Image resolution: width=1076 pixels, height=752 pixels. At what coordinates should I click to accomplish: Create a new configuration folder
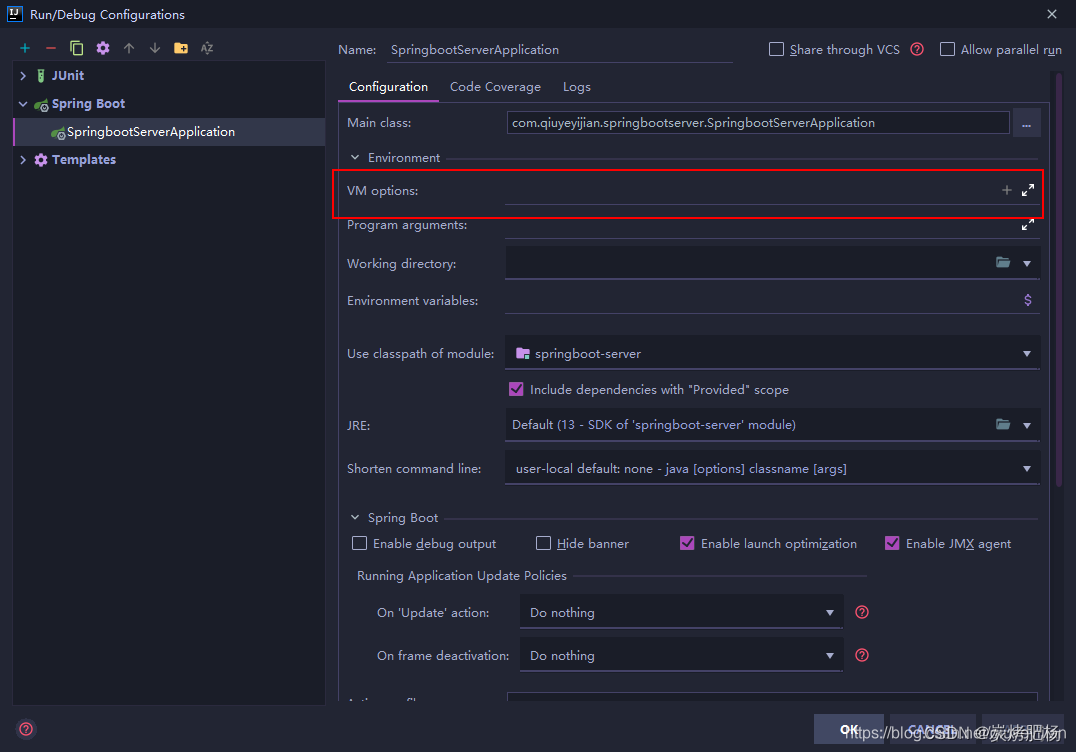click(x=180, y=47)
